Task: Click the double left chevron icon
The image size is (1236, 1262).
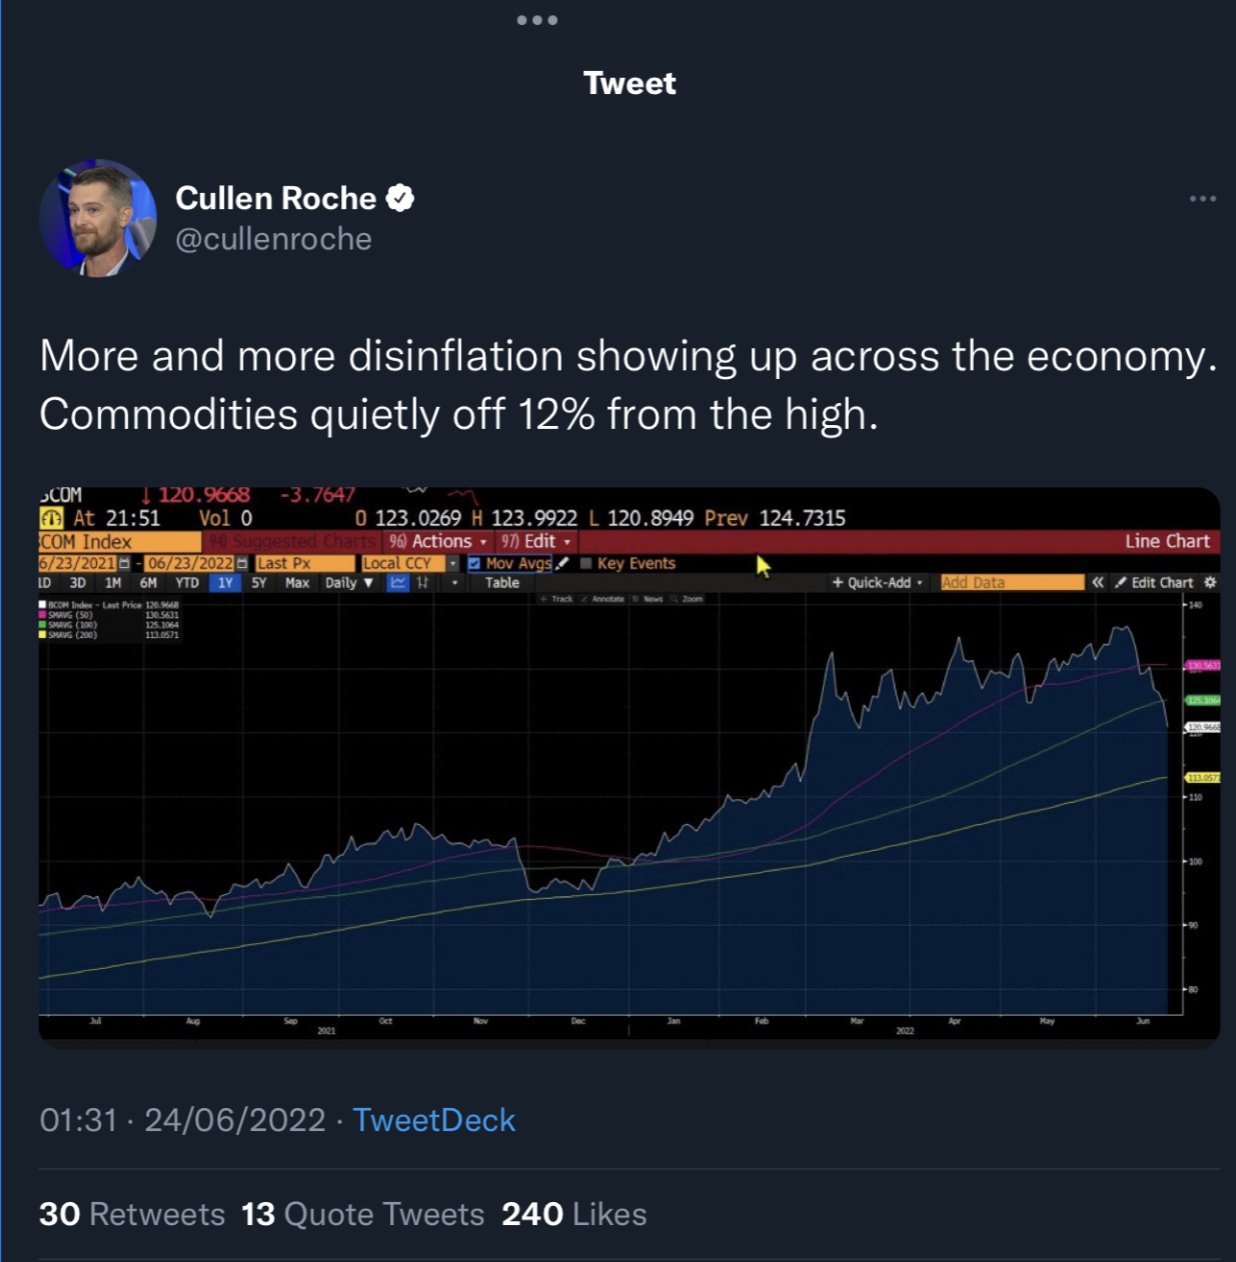Action: pyautogui.click(x=1098, y=582)
